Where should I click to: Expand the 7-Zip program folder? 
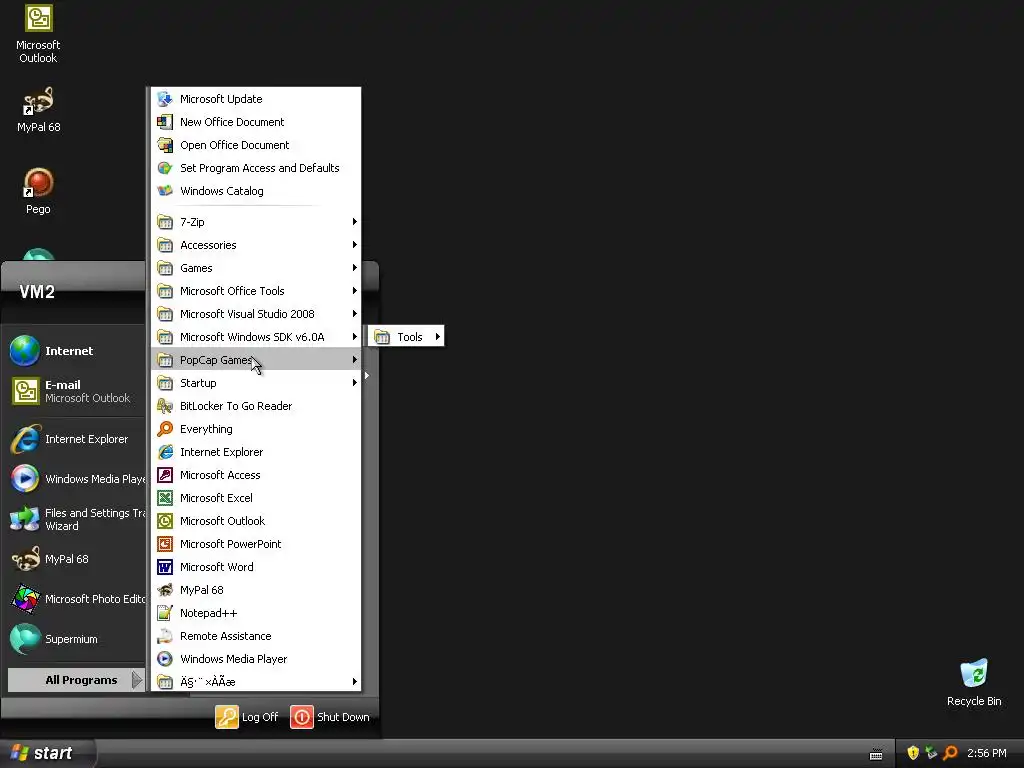255,222
